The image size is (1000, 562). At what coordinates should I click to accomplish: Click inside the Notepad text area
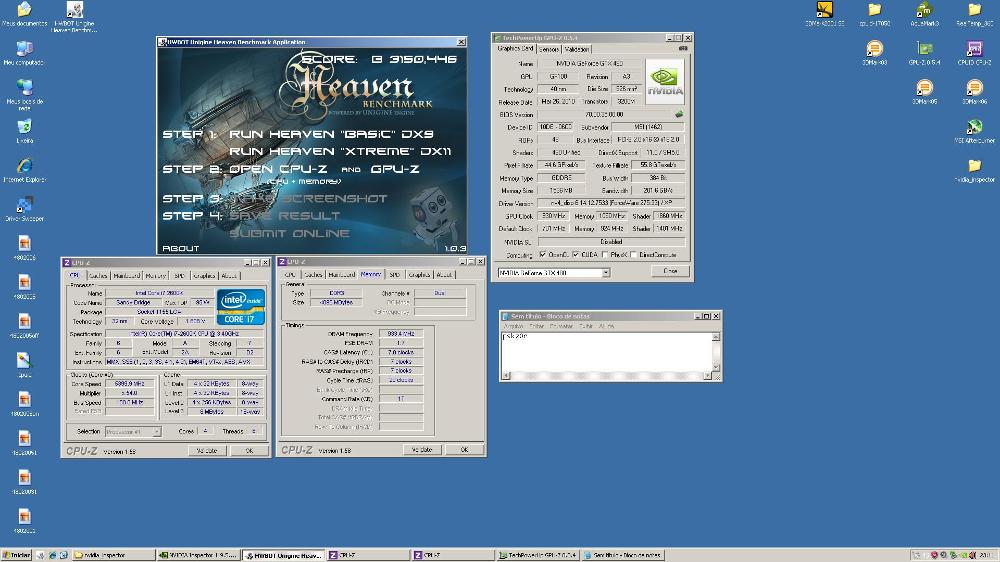point(606,351)
